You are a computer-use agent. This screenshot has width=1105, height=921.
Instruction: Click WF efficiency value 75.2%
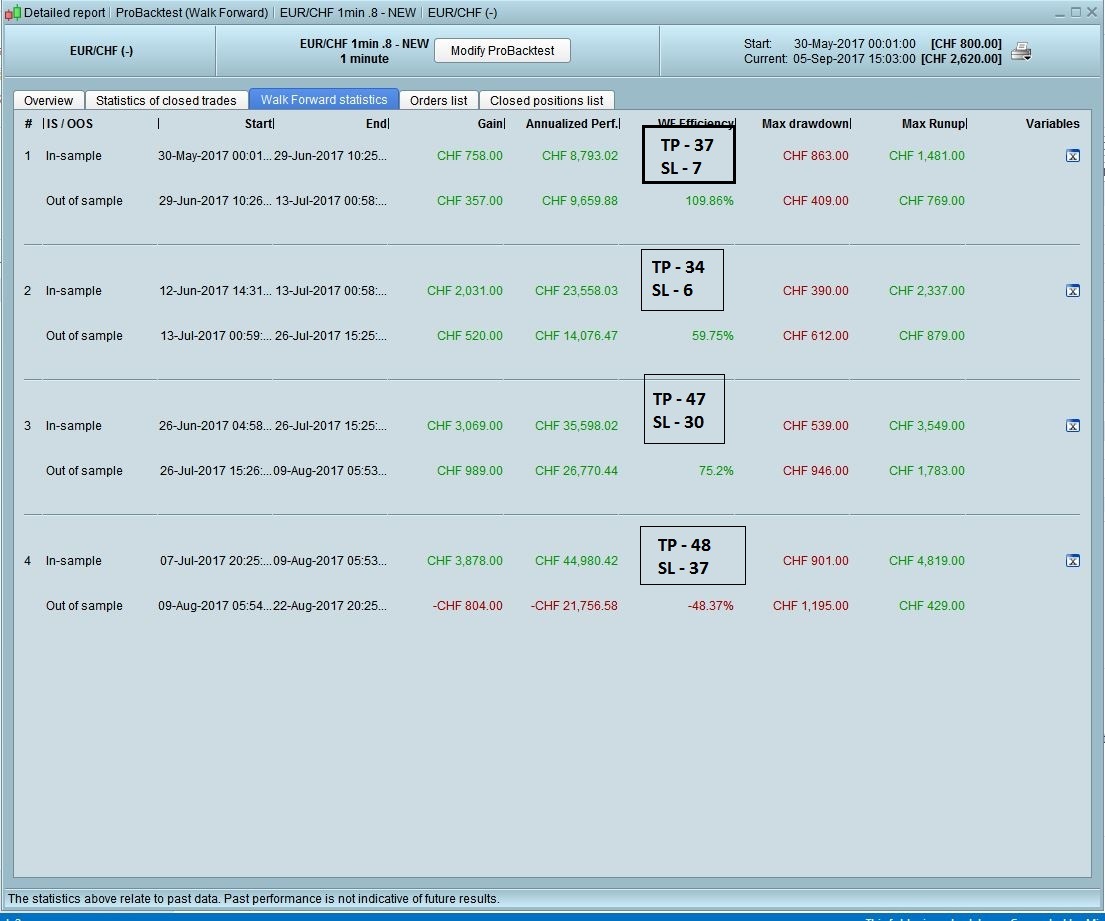(x=715, y=471)
